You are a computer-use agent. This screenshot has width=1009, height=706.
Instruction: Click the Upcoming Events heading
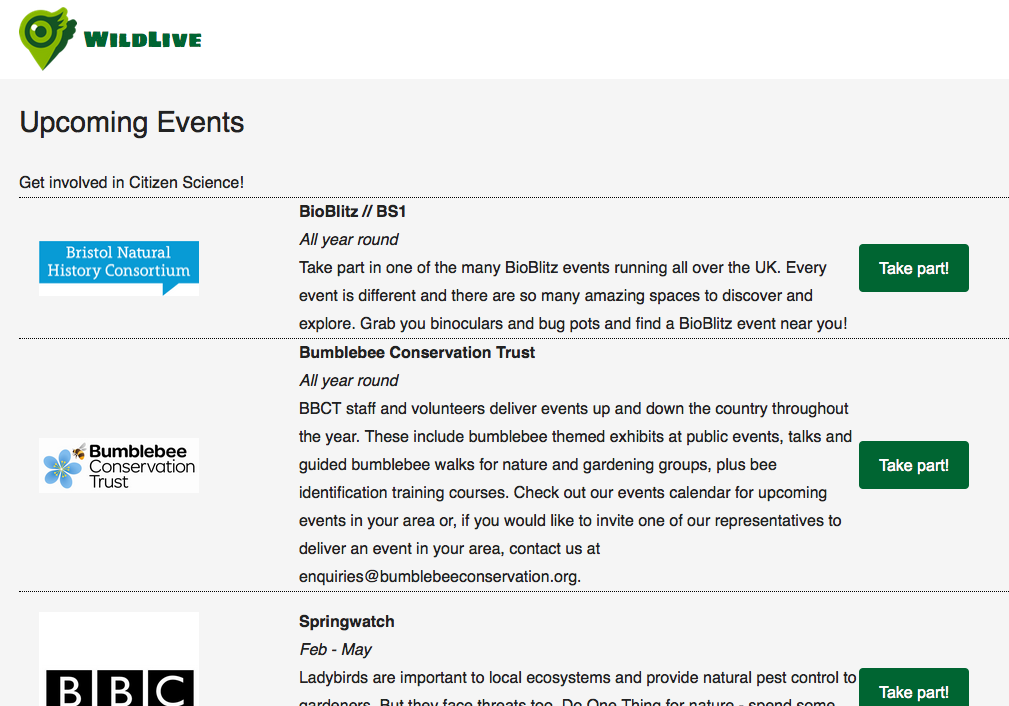tap(132, 122)
